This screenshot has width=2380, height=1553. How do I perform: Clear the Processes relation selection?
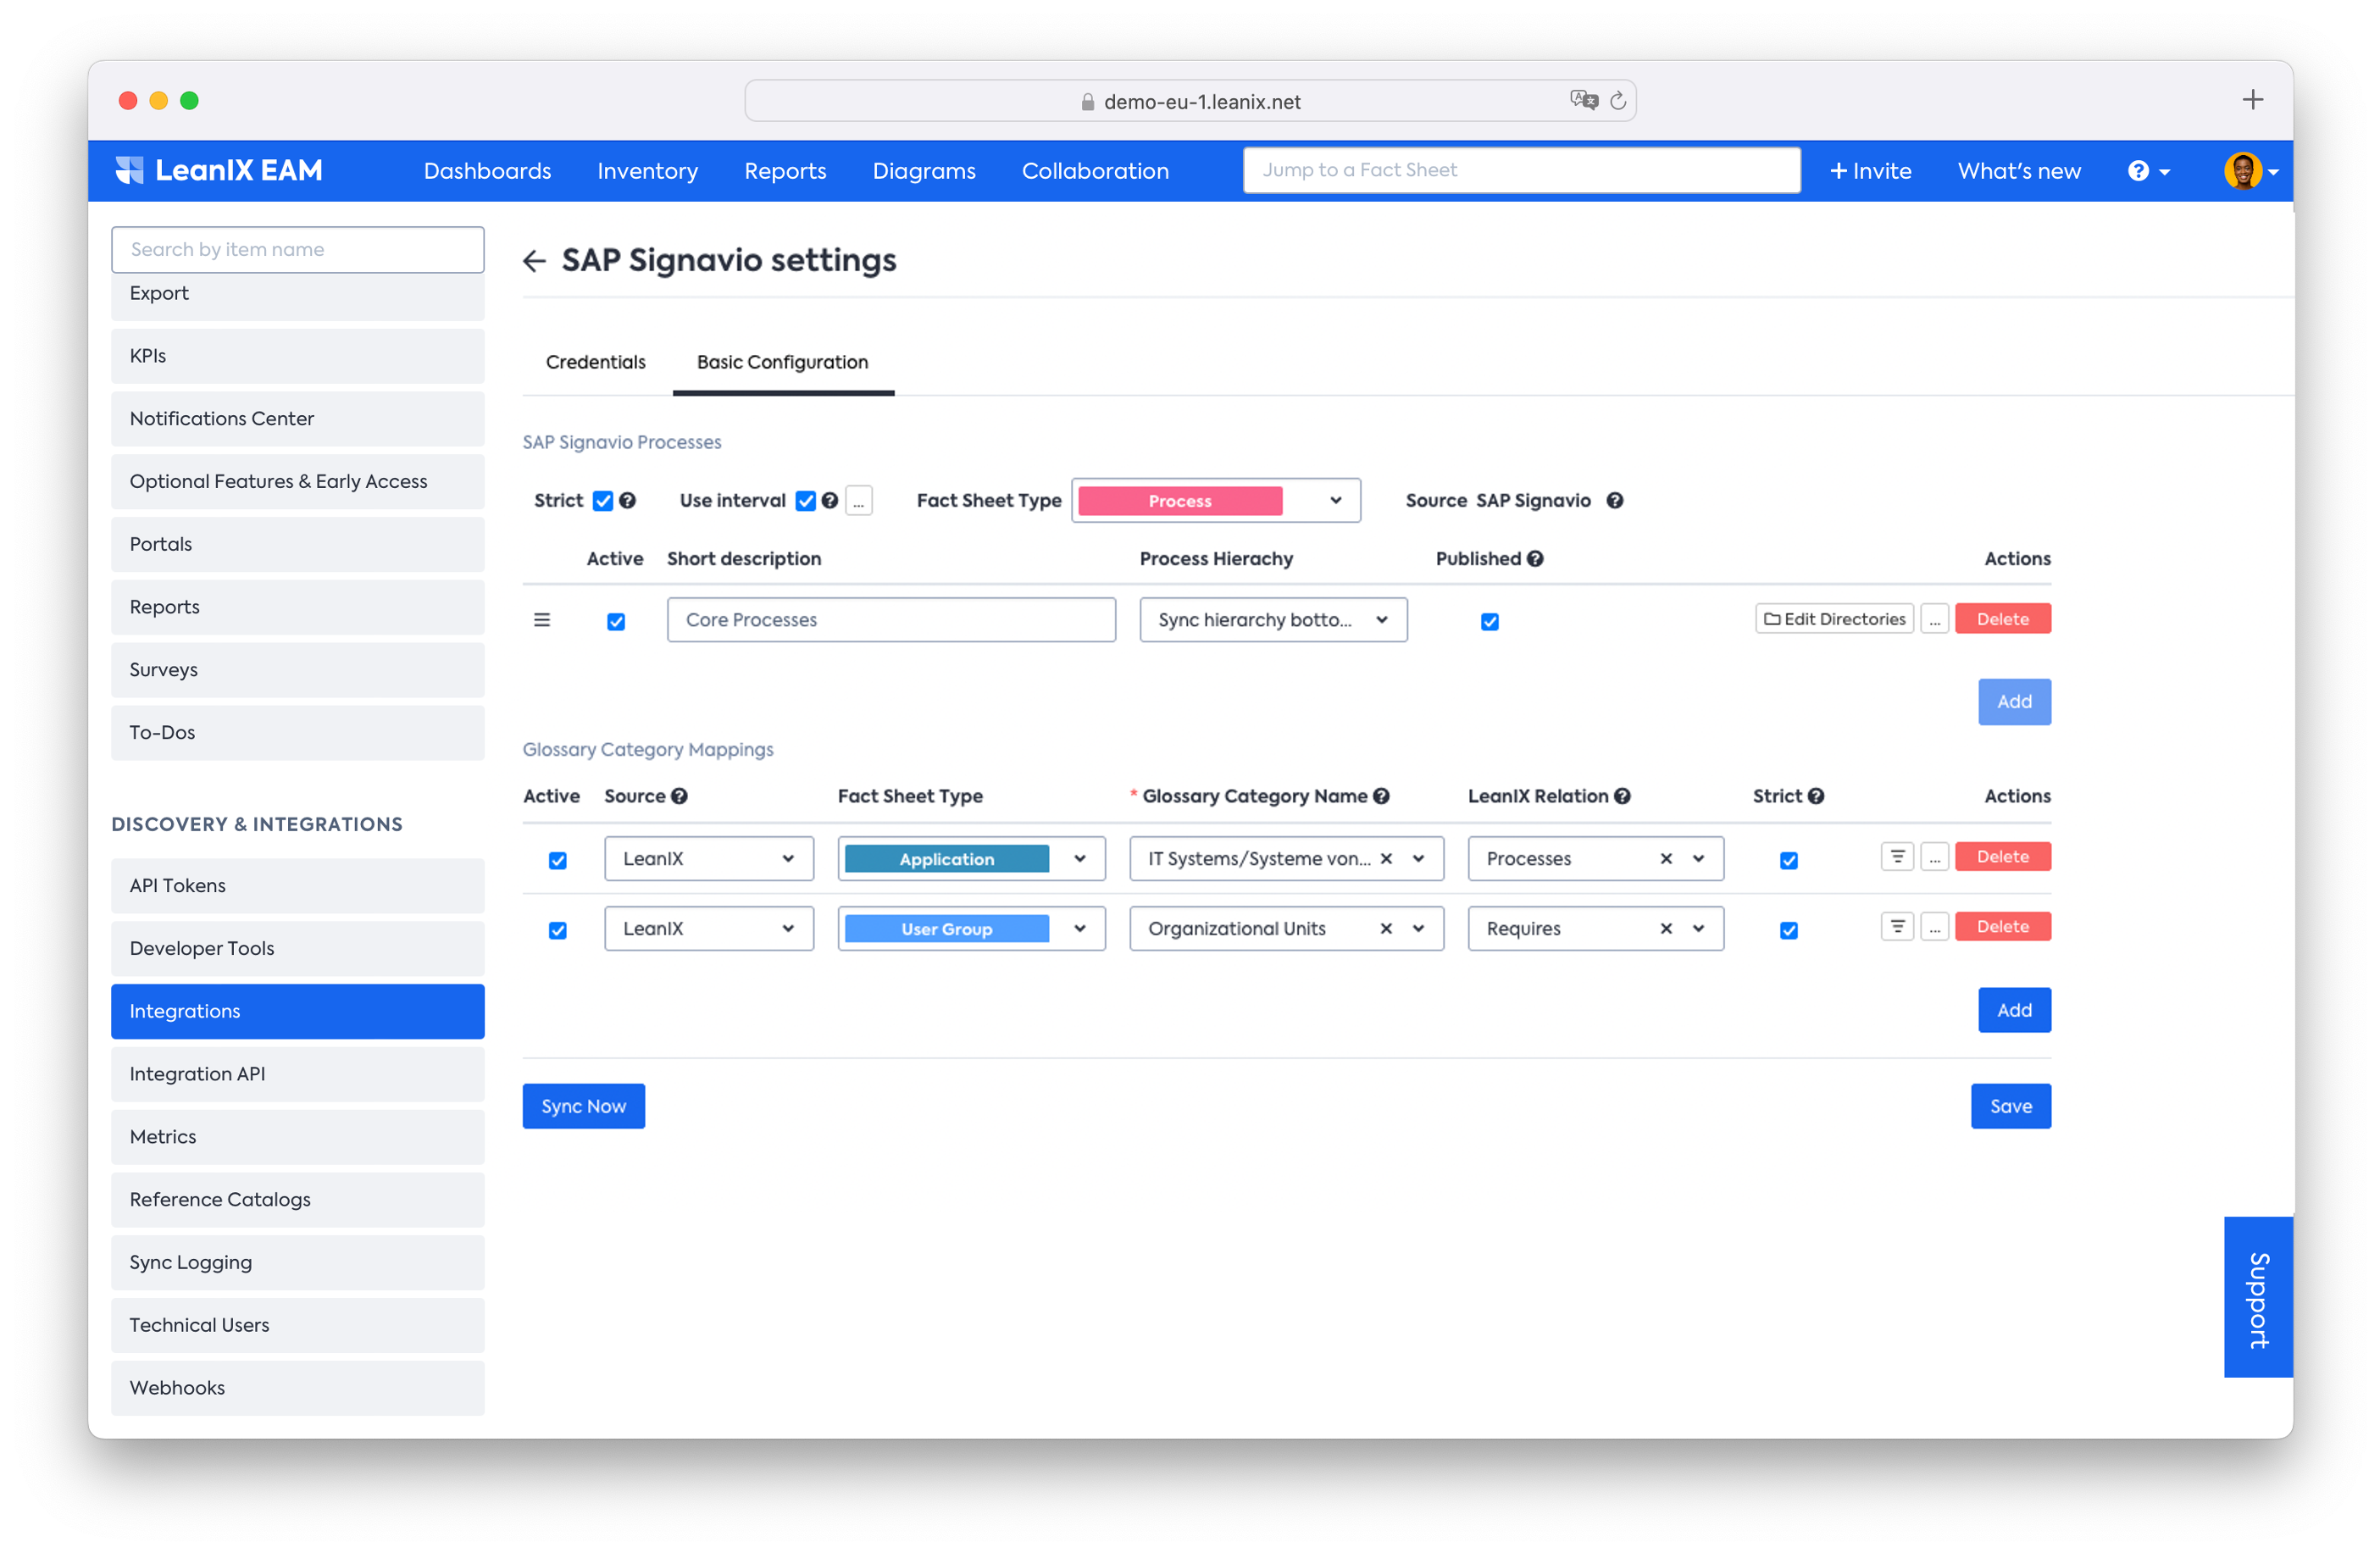point(1666,859)
